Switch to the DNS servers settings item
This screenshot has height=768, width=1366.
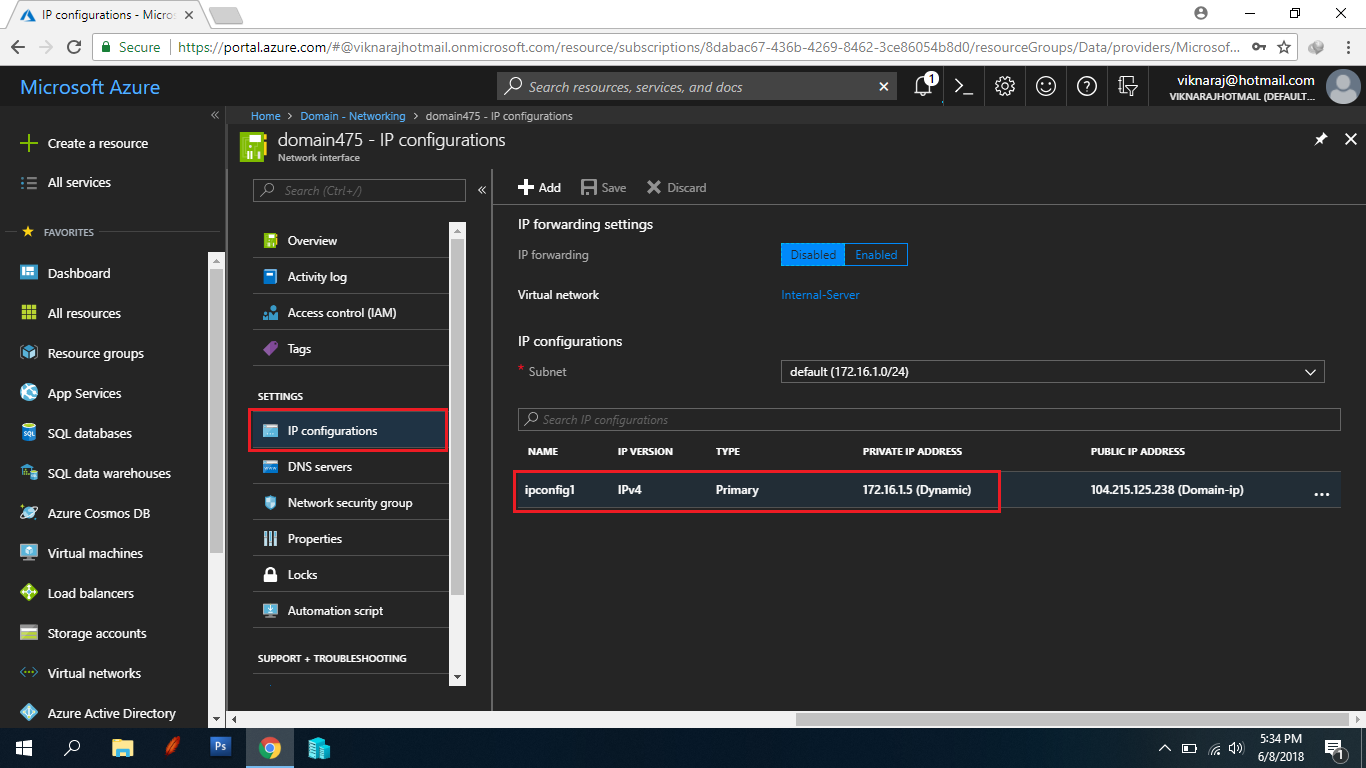click(321, 466)
